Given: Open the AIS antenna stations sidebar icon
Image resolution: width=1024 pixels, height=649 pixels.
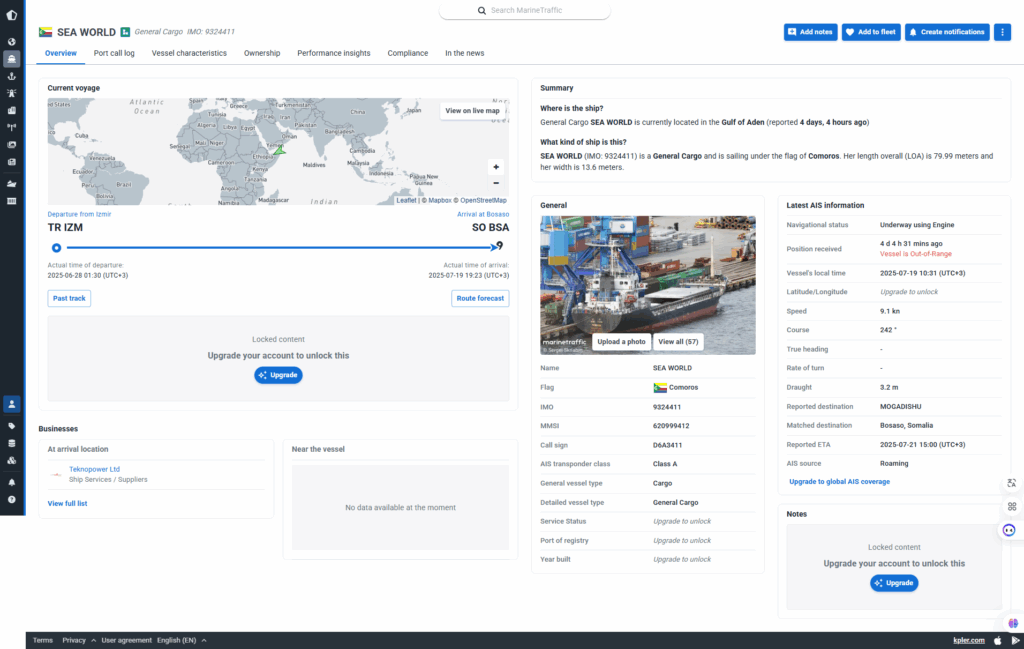Looking at the screenshot, I should [x=12, y=127].
